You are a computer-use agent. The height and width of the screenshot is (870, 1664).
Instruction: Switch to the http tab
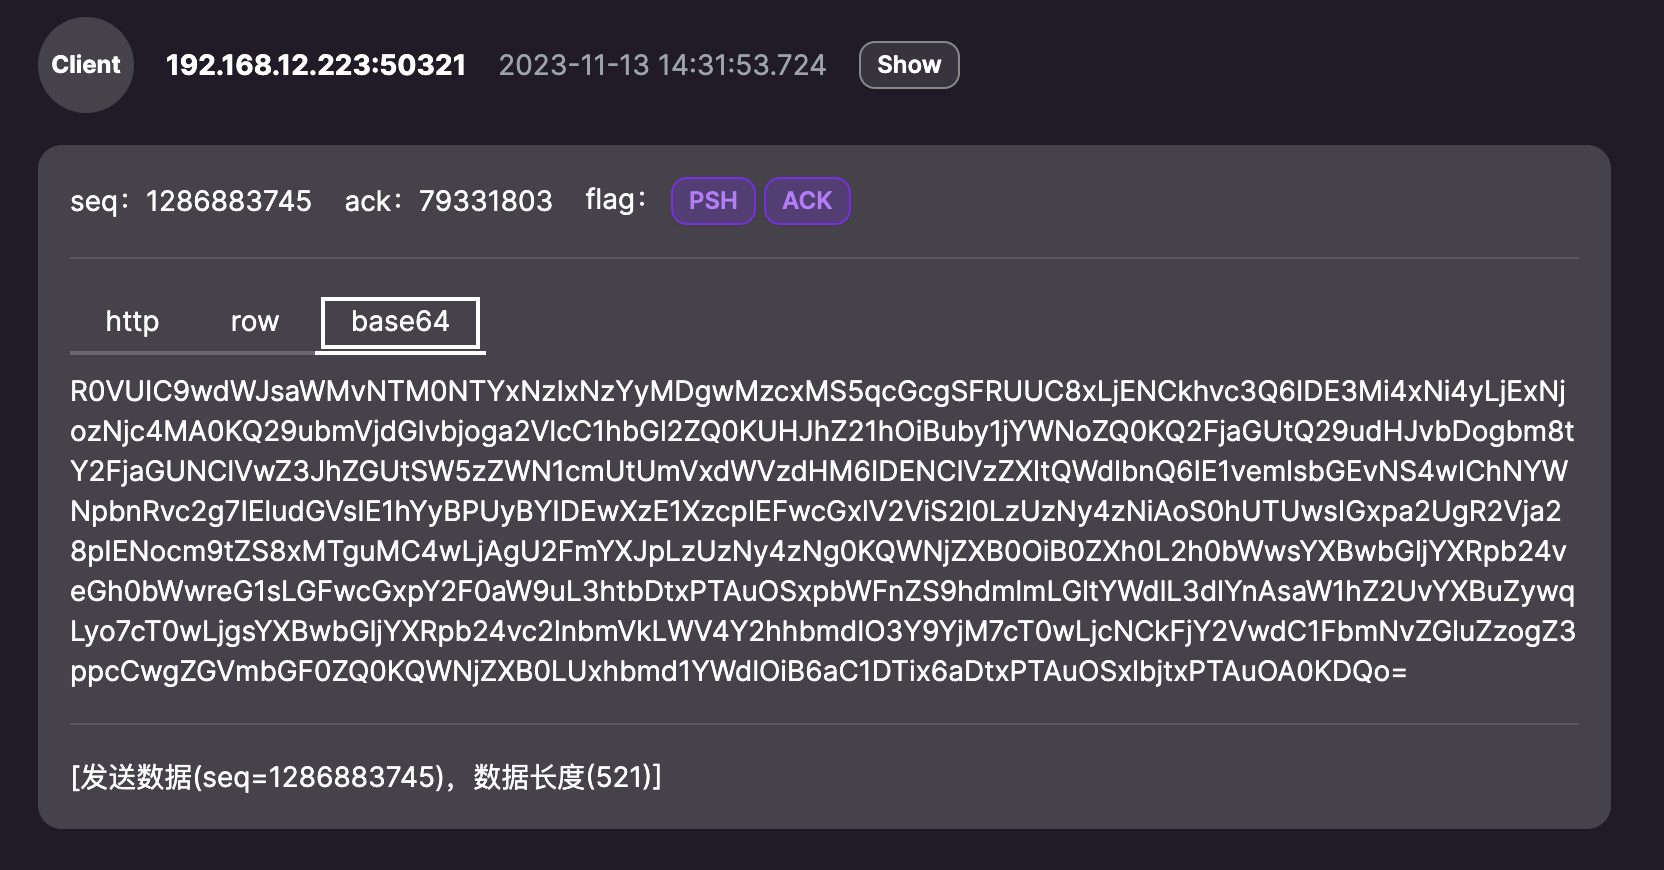pyautogui.click(x=132, y=322)
